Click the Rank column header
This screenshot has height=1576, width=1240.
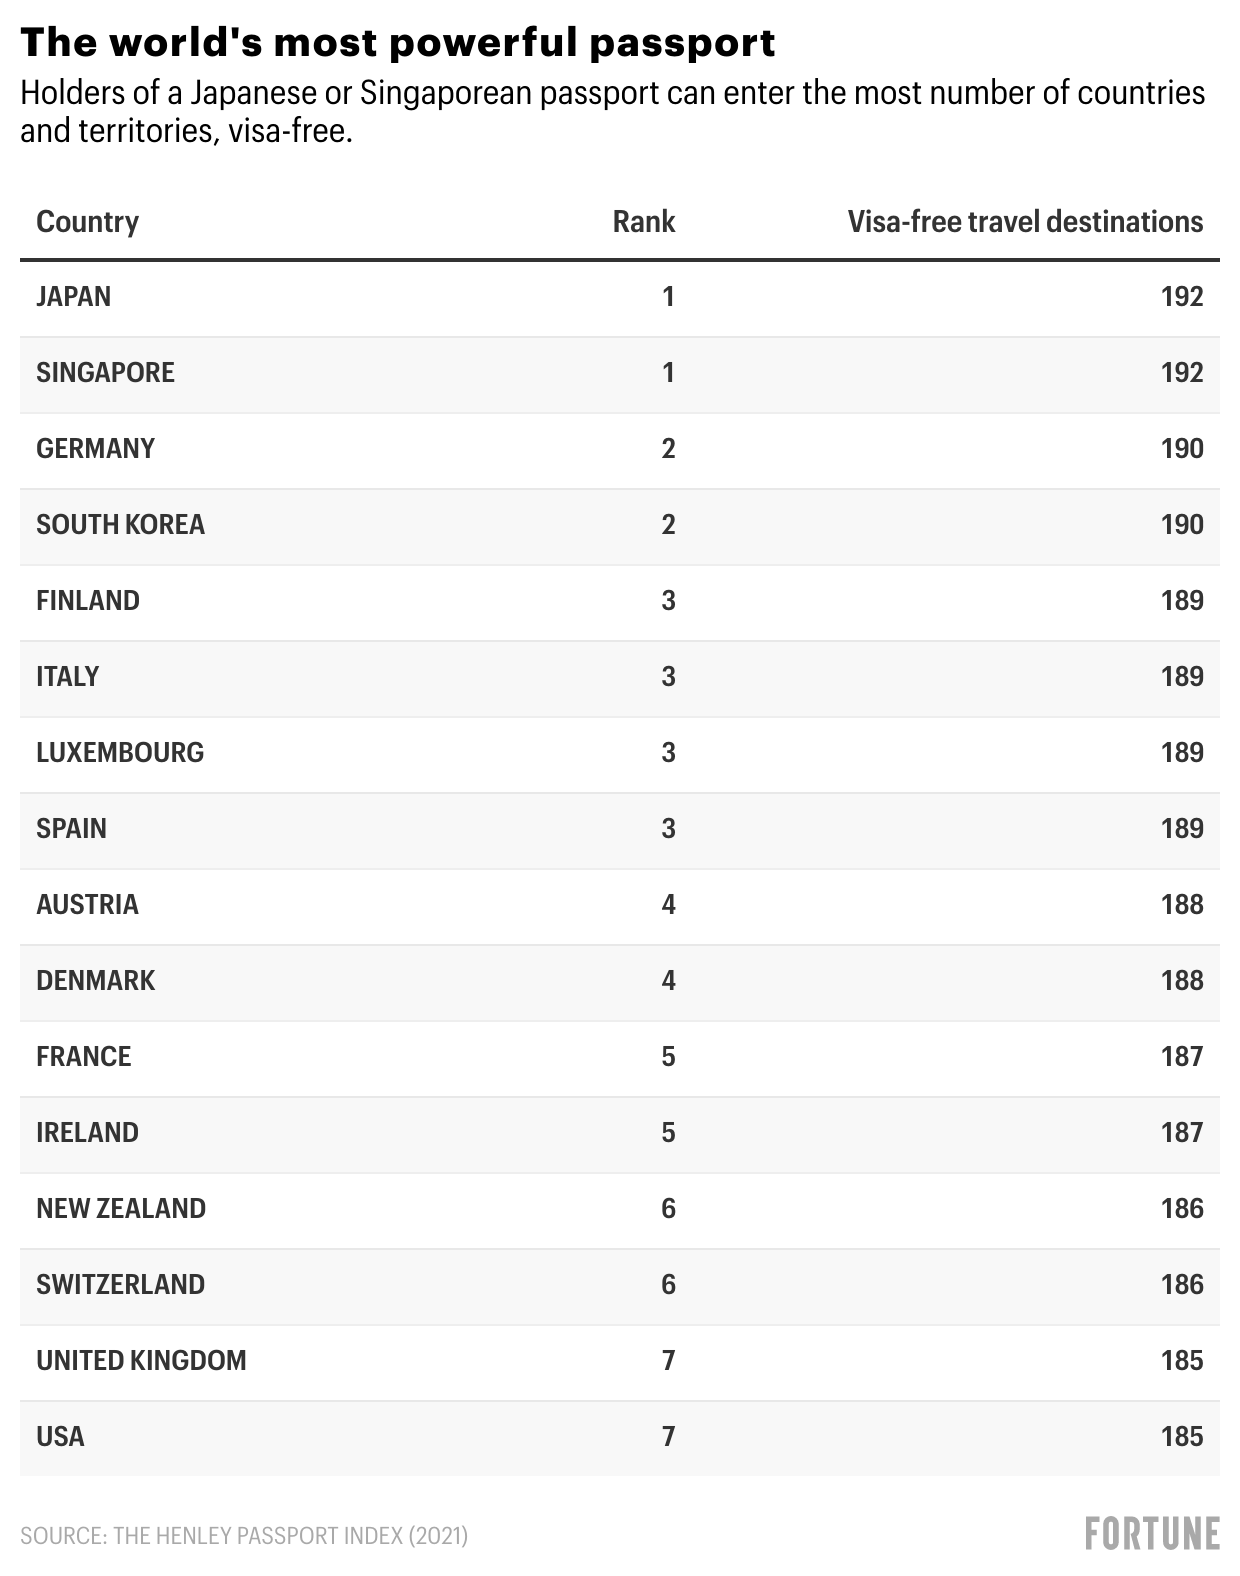tap(643, 222)
